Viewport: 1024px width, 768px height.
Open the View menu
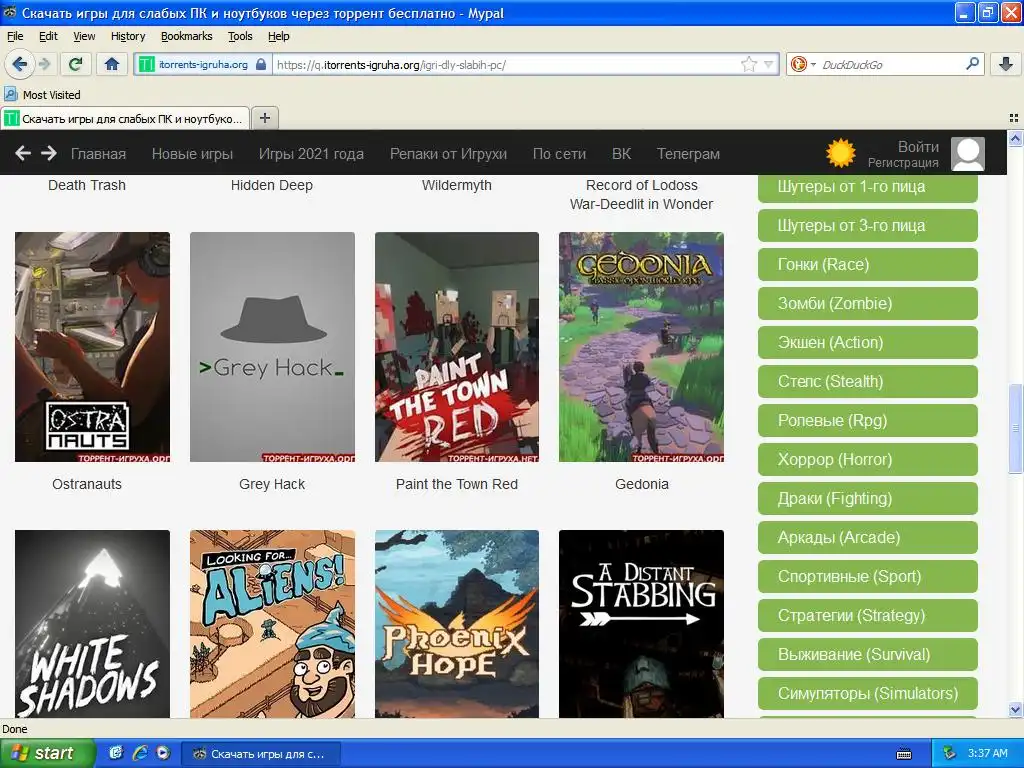[x=84, y=36]
